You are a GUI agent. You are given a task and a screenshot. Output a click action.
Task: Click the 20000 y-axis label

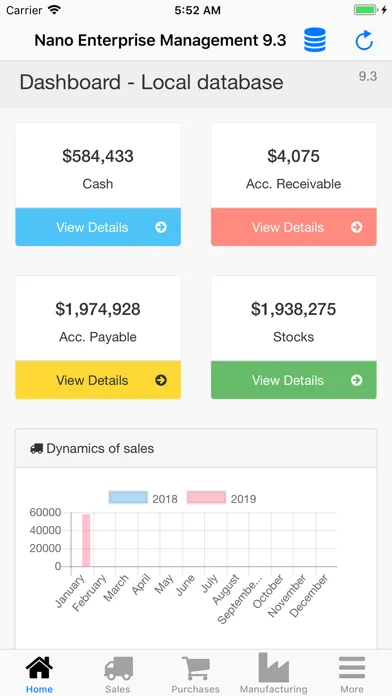(45, 549)
